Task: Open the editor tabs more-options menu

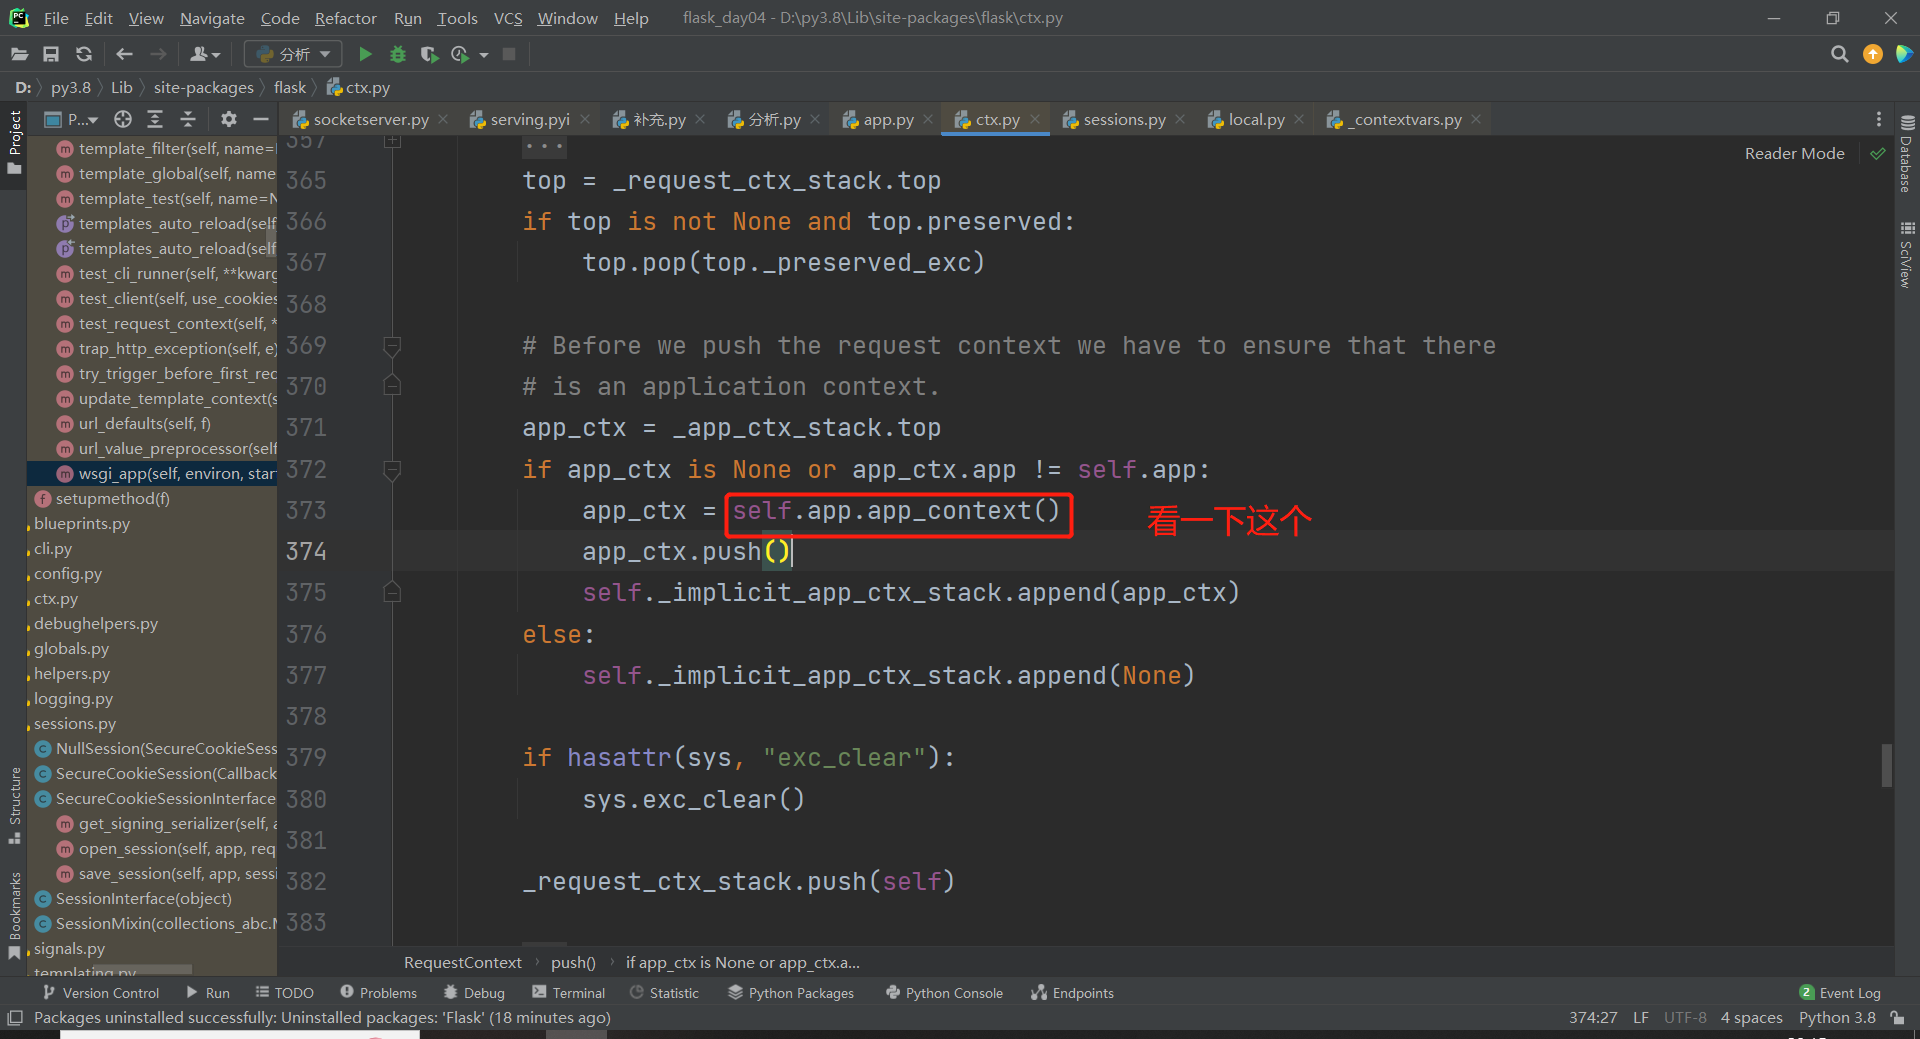Action: tap(1878, 120)
